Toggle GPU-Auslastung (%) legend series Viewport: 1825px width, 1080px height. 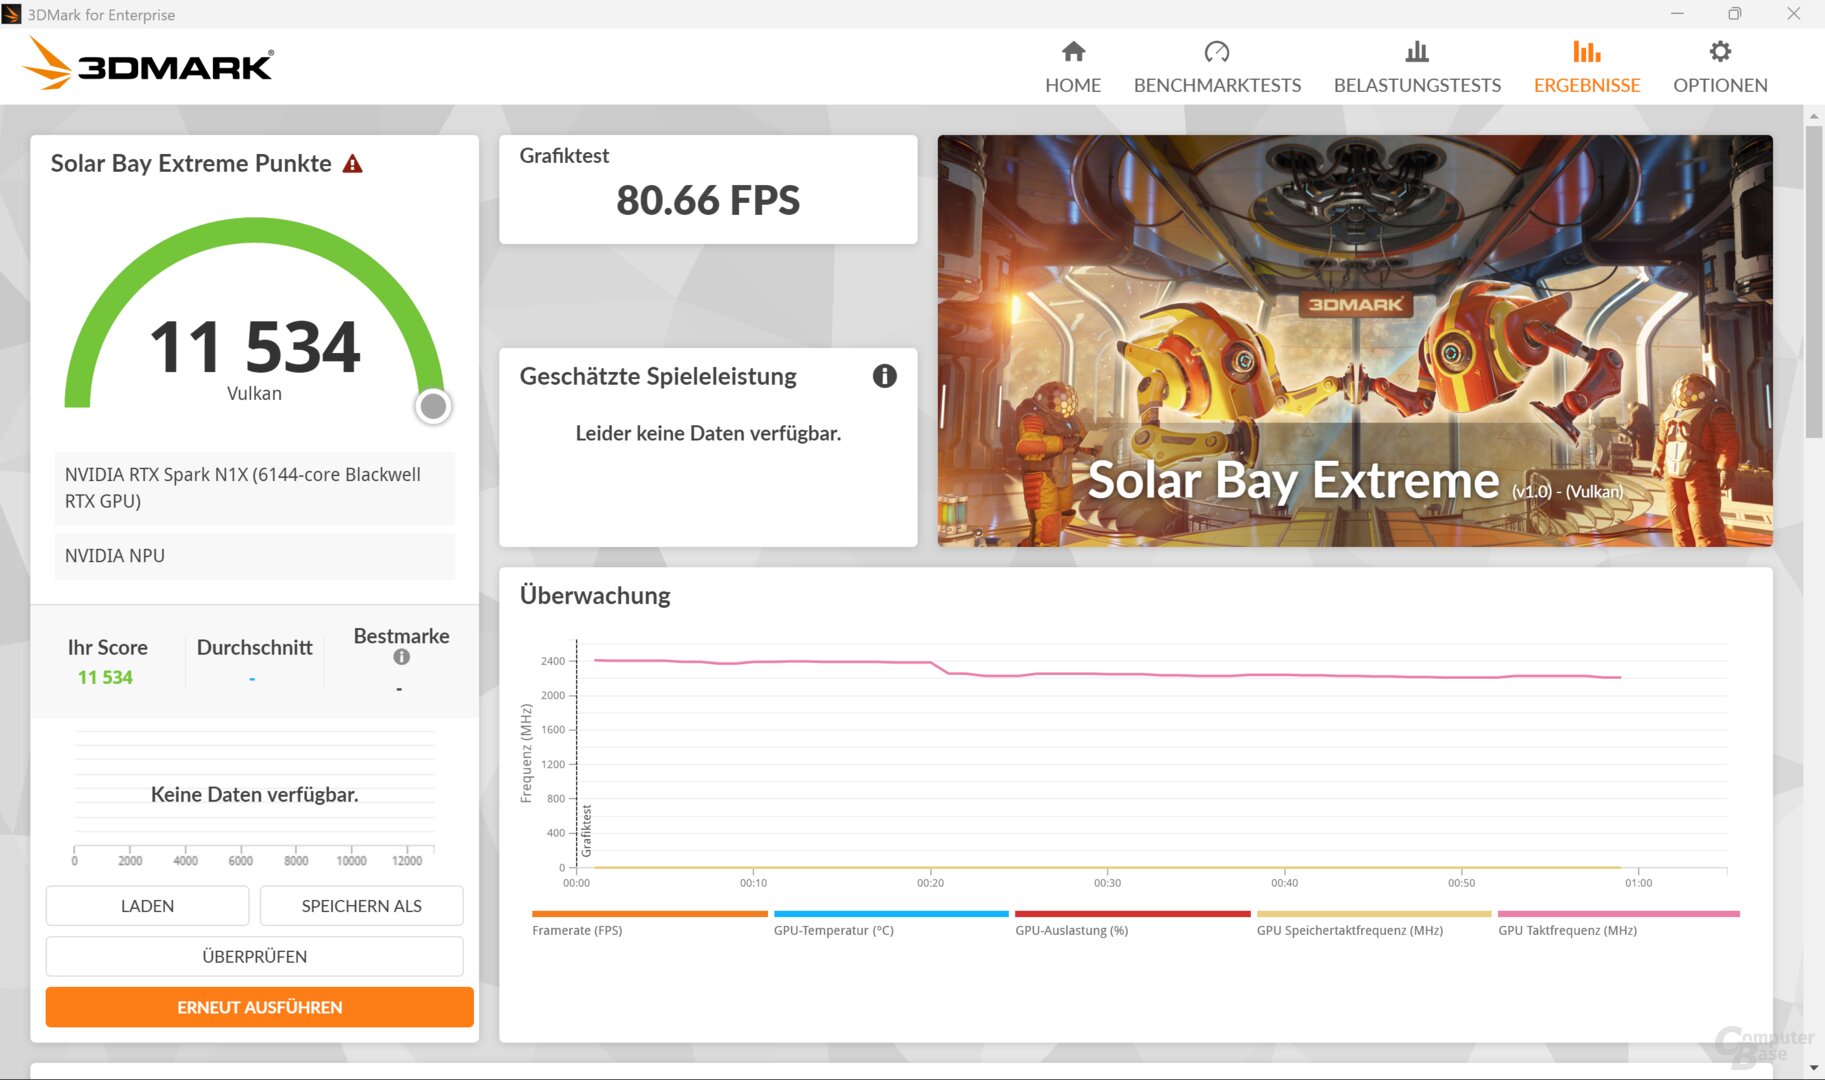point(1132,922)
